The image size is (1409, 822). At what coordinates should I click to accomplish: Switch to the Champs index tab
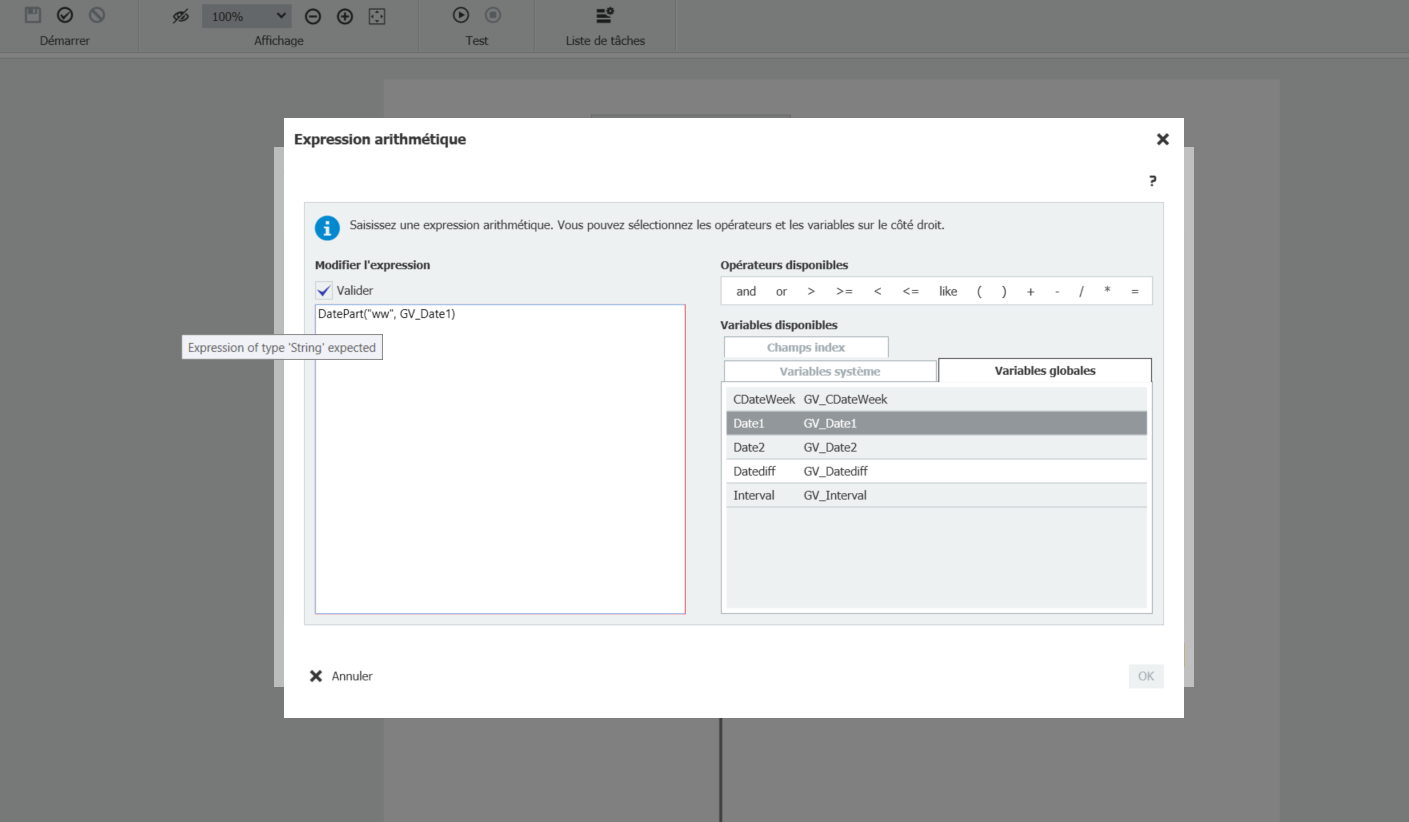click(x=806, y=347)
